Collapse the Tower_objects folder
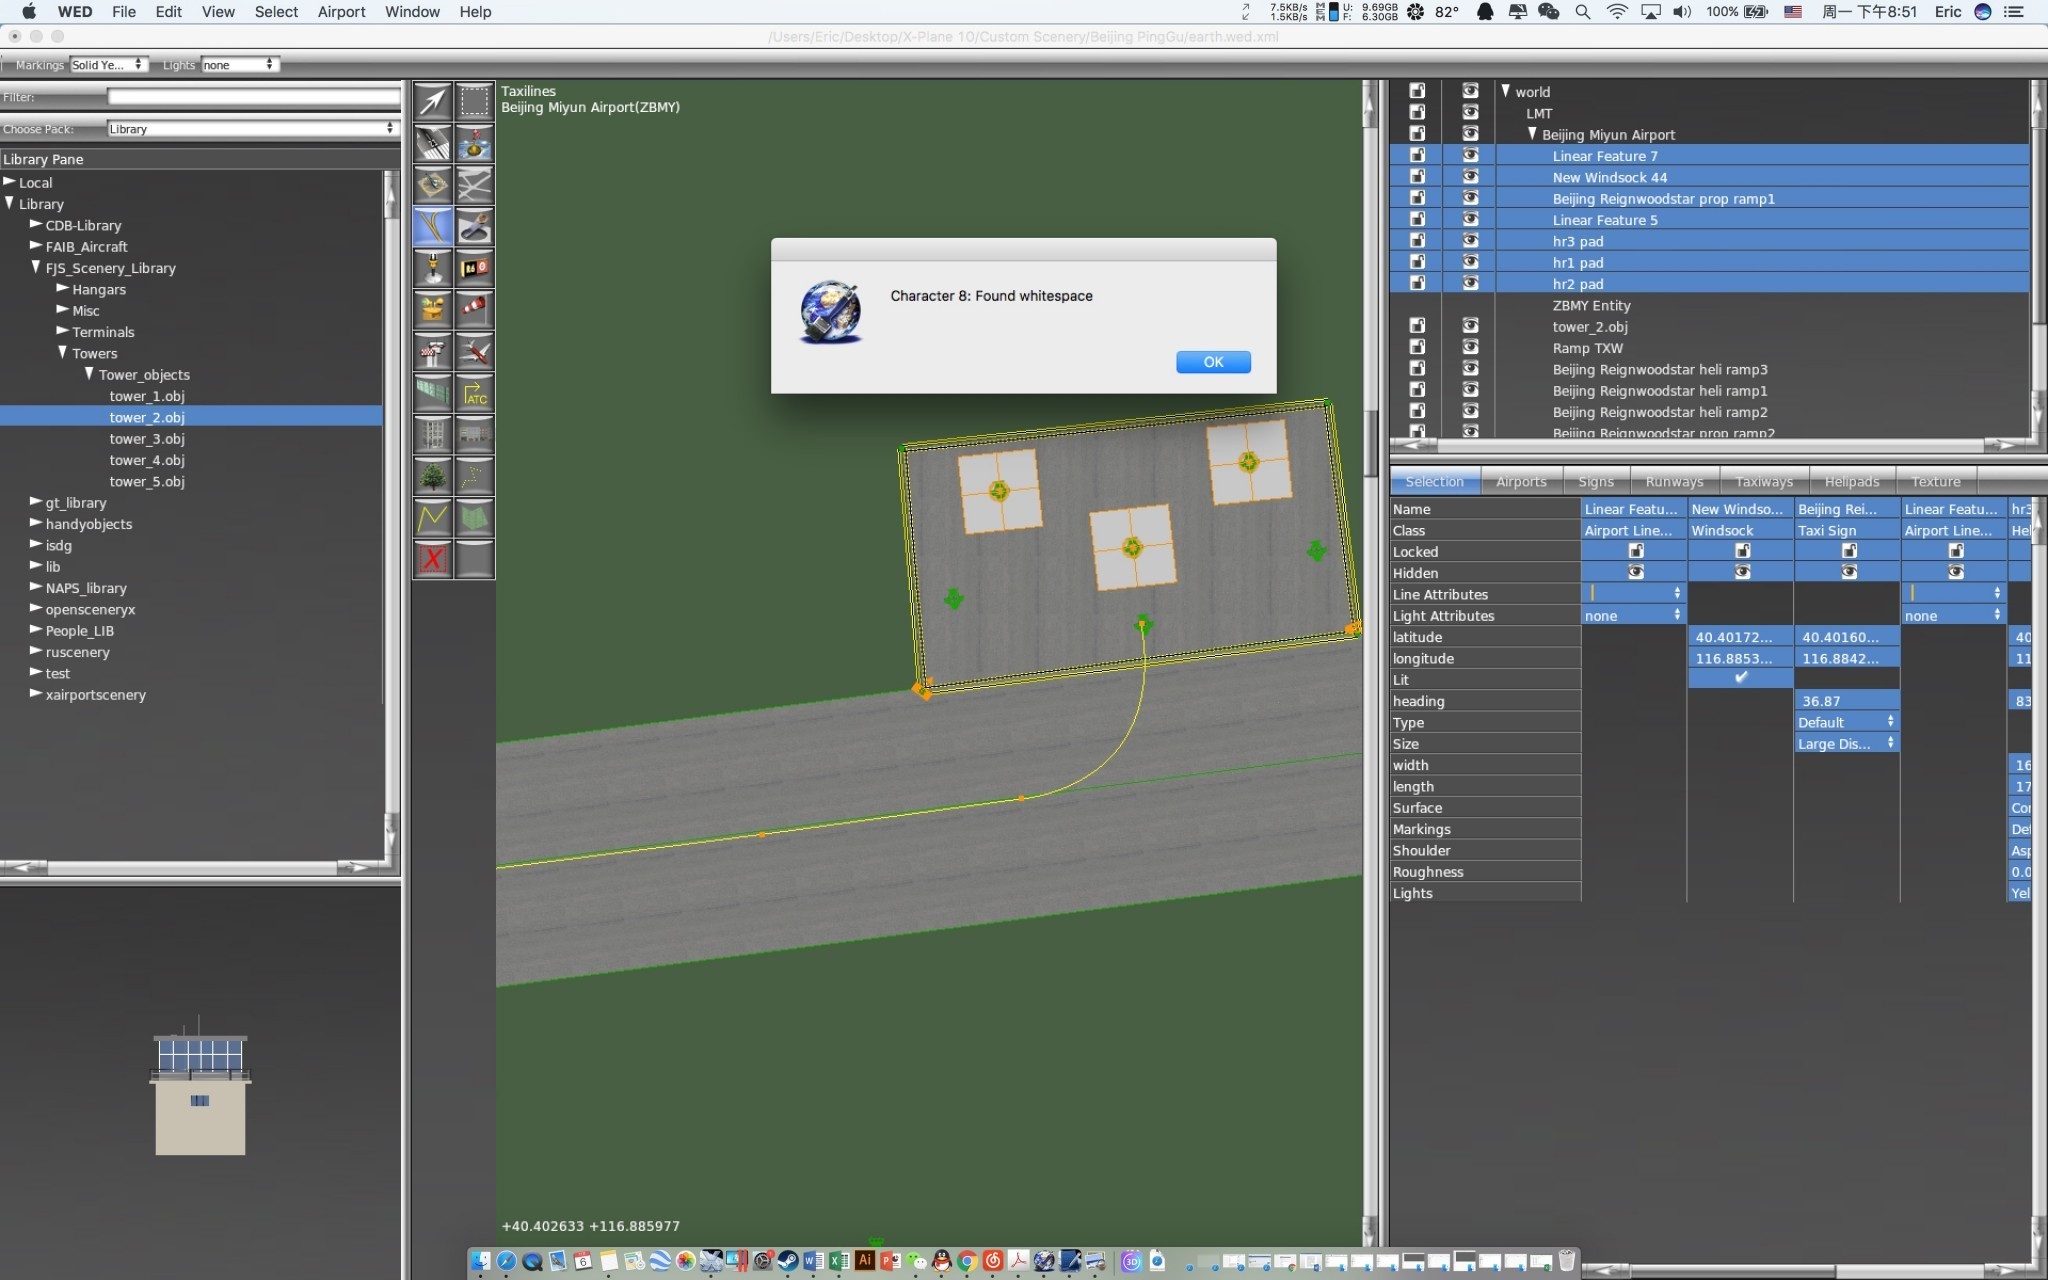The height and width of the screenshot is (1280, 2048). coord(89,373)
